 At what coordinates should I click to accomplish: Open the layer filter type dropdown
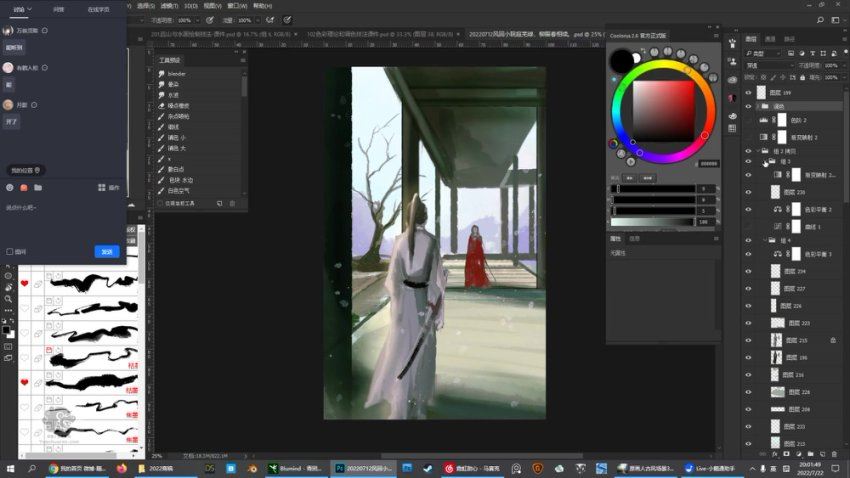tap(763, 53)
